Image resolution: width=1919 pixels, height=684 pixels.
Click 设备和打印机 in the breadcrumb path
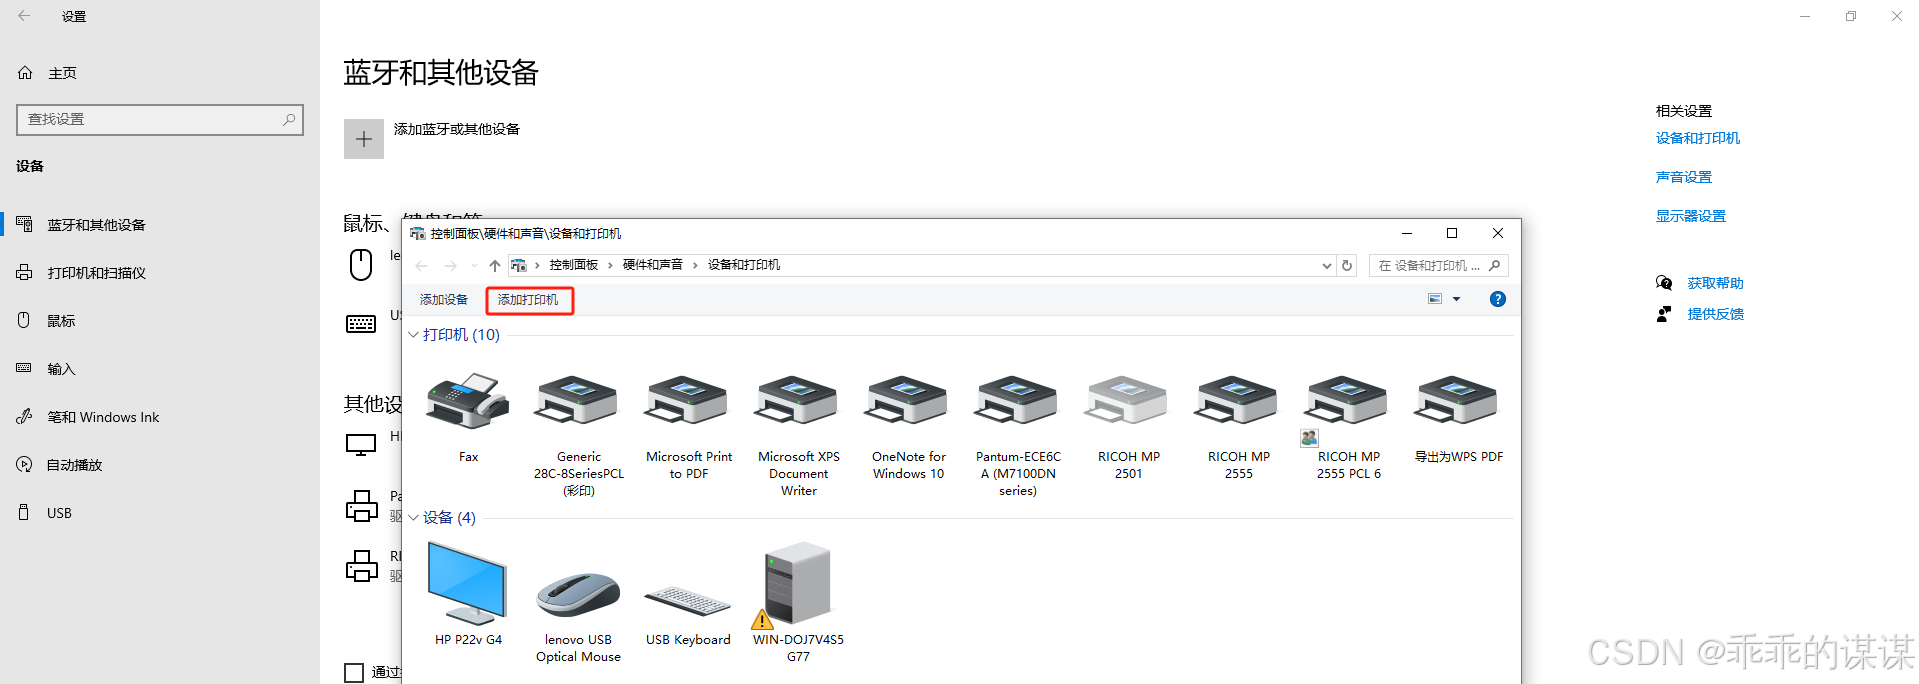744,265
